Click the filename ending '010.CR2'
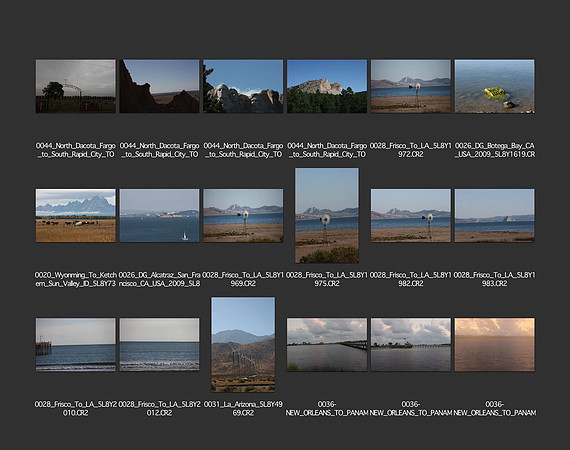This screenshot has width=570, height=450. coord(76,409)
